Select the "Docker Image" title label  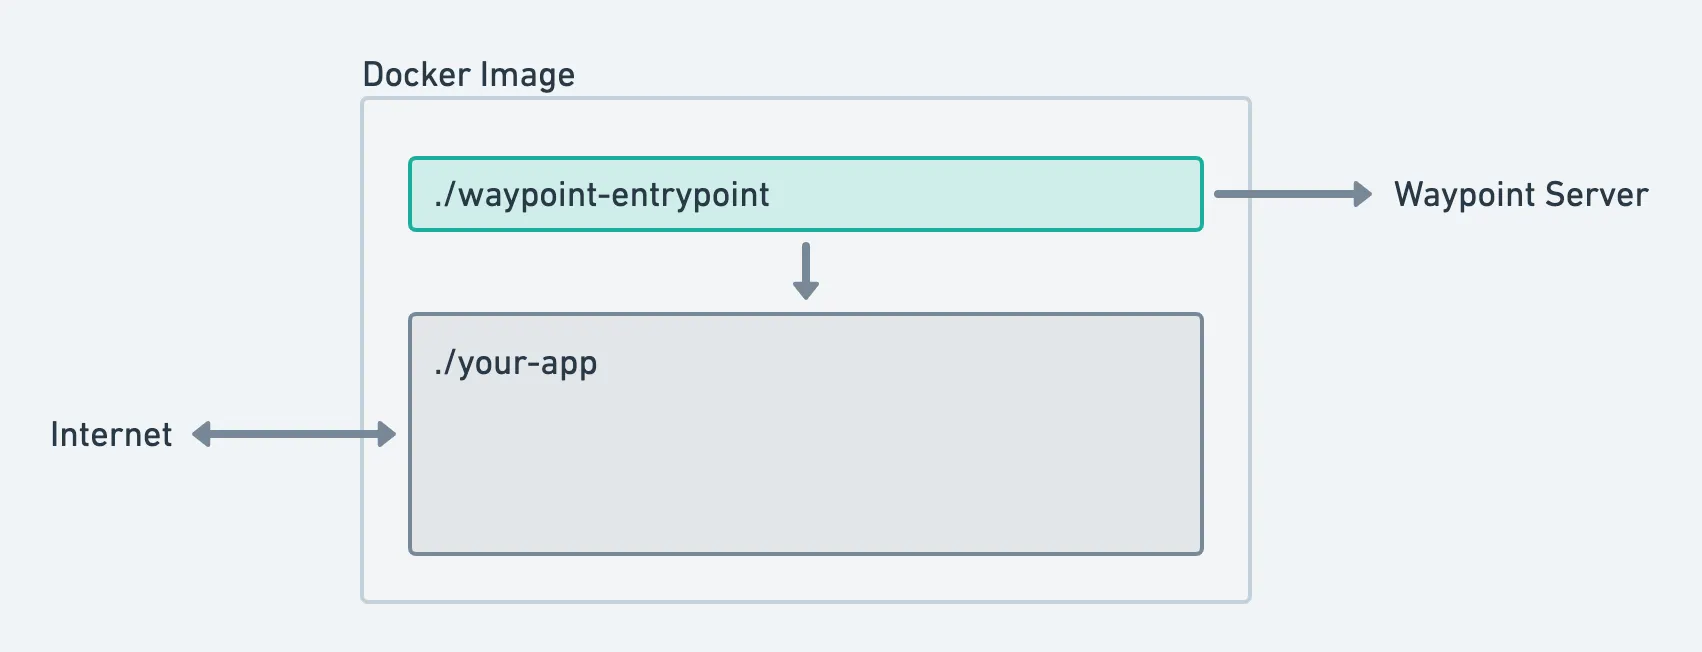[468, 75]
